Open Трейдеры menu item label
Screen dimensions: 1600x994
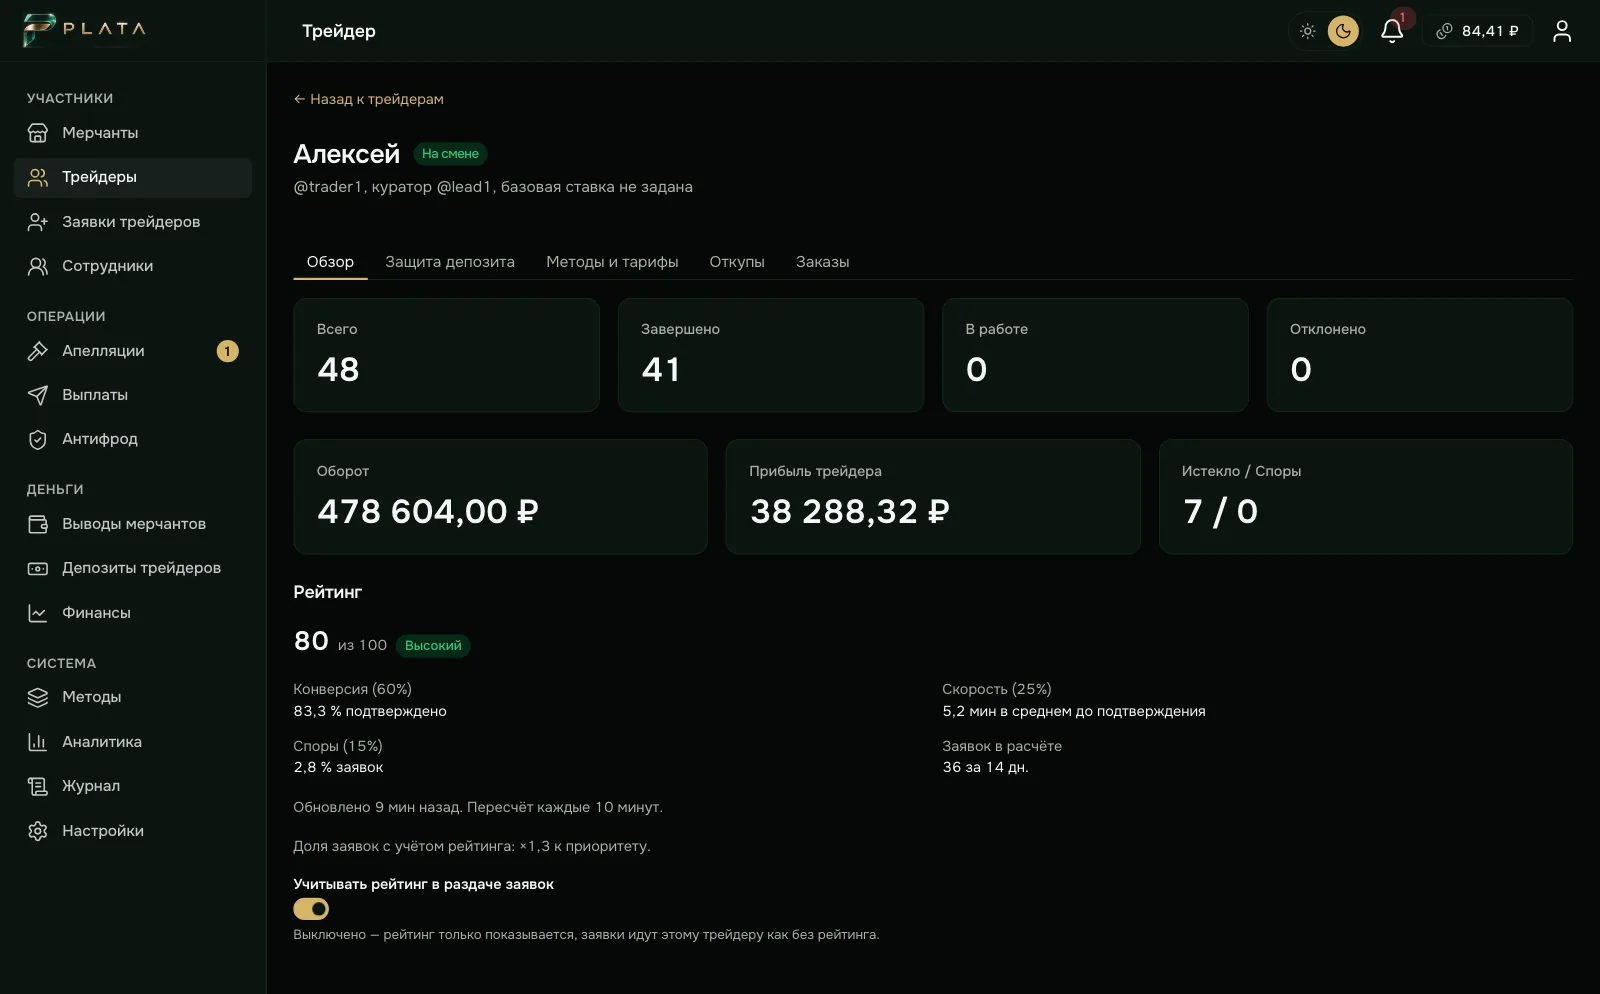click(x=99, y=177)
